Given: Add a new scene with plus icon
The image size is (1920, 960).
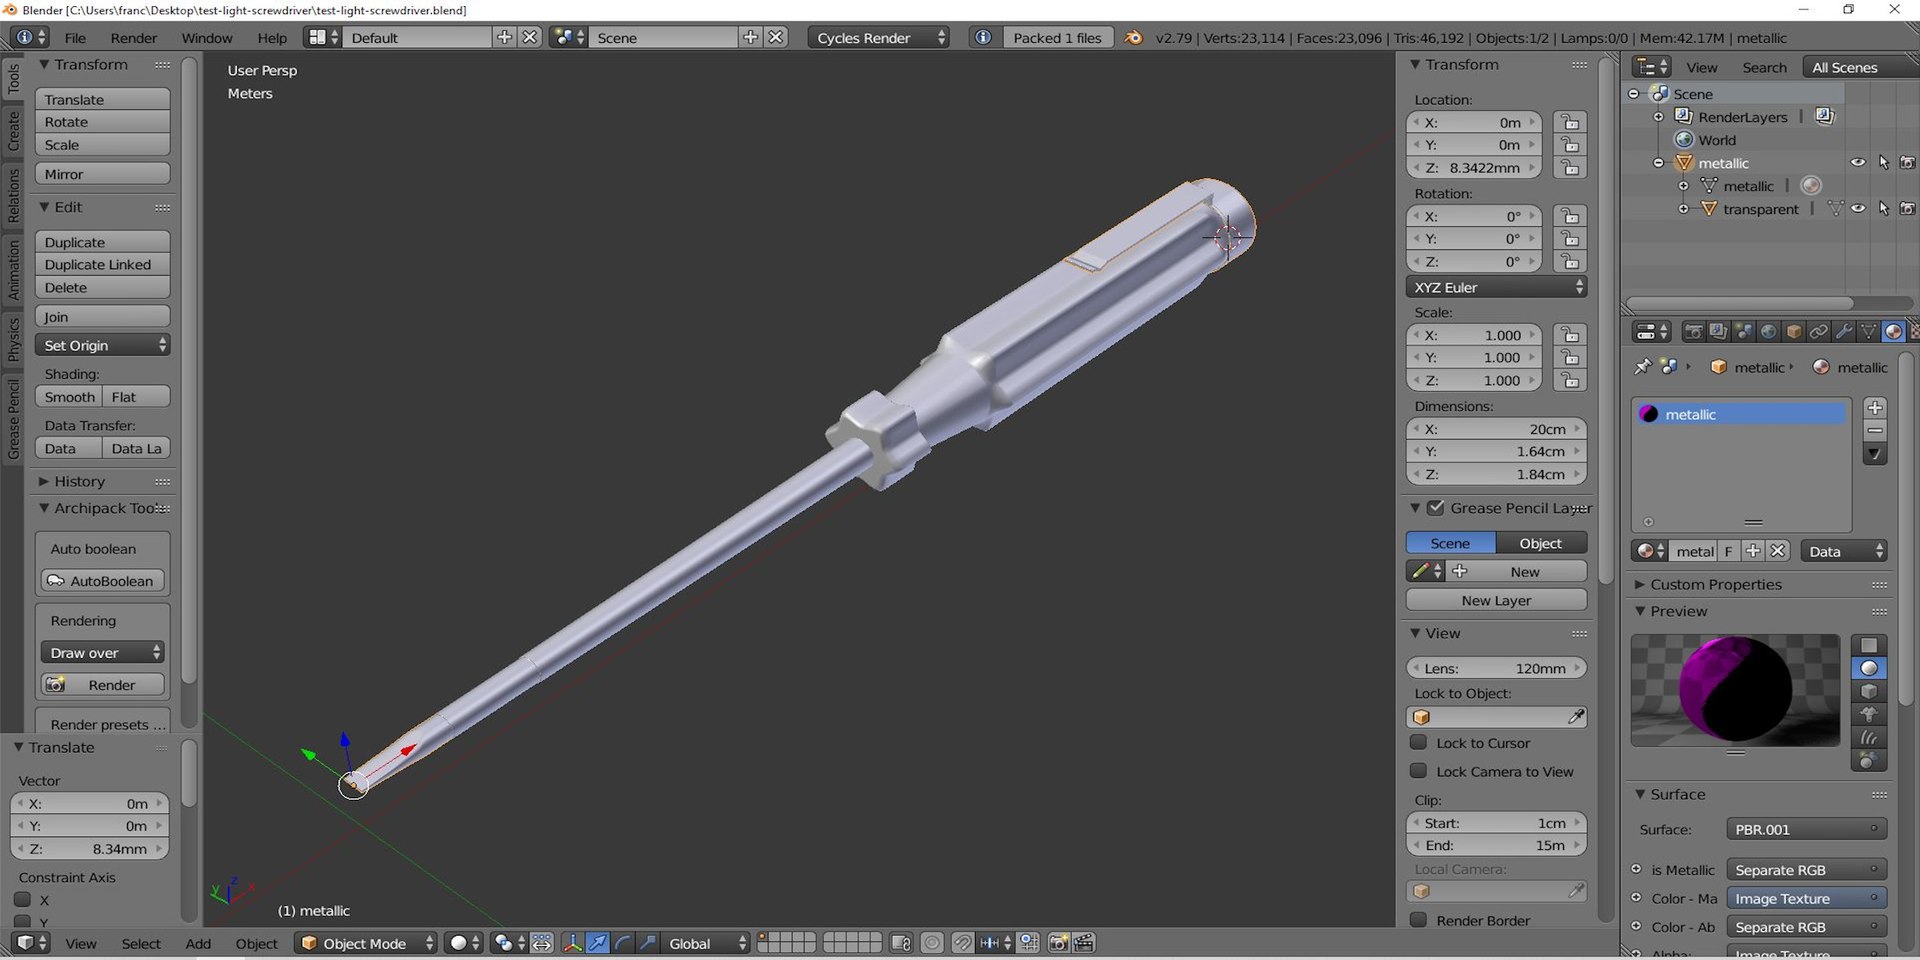Looking at the screenshot, I should [750, 37].
